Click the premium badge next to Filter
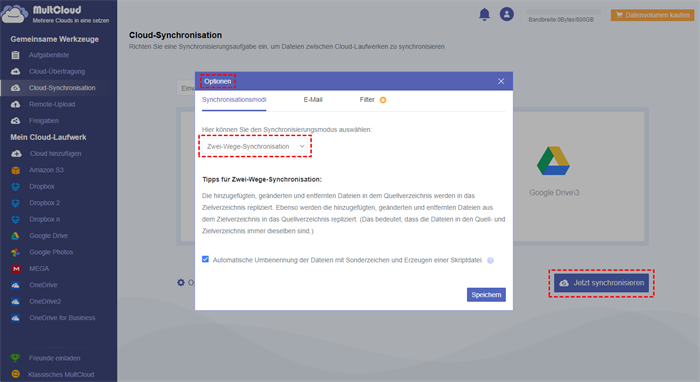Image resolution: width=700 pixels, height=382 pixels. tap(383, 100)
